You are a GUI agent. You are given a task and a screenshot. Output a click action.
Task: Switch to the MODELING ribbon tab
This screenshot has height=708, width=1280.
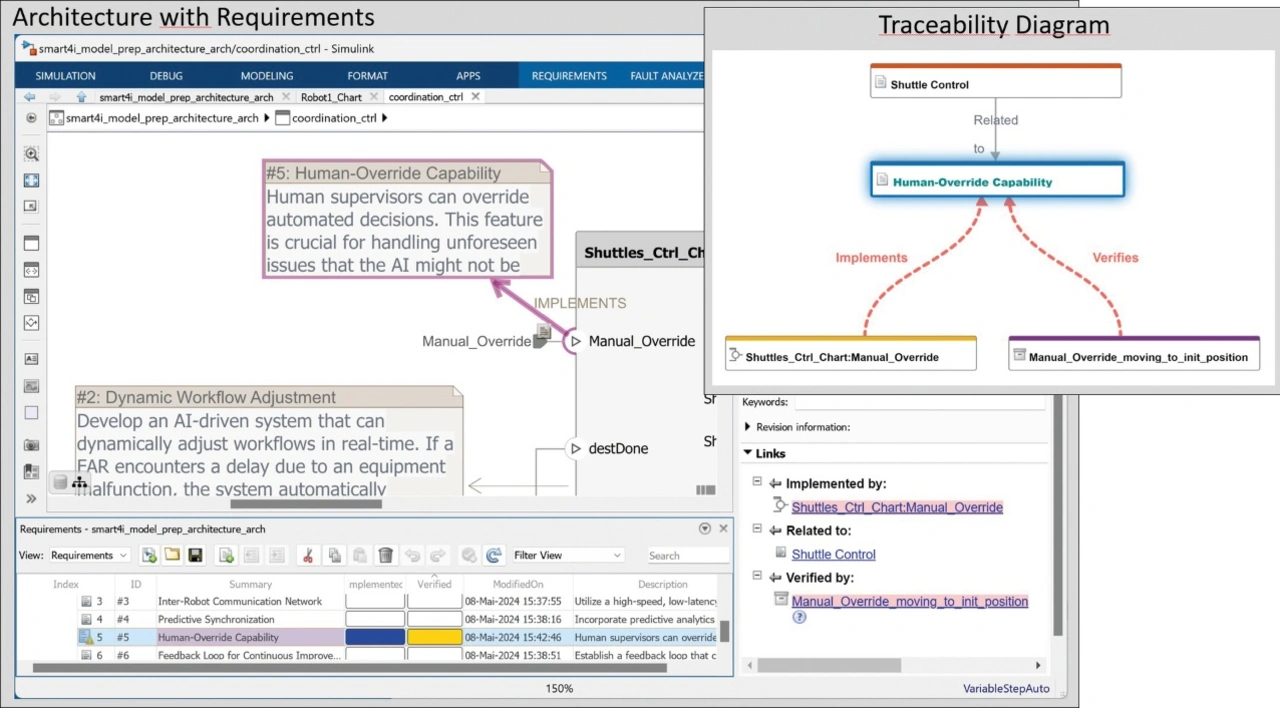tap(266, 76)
